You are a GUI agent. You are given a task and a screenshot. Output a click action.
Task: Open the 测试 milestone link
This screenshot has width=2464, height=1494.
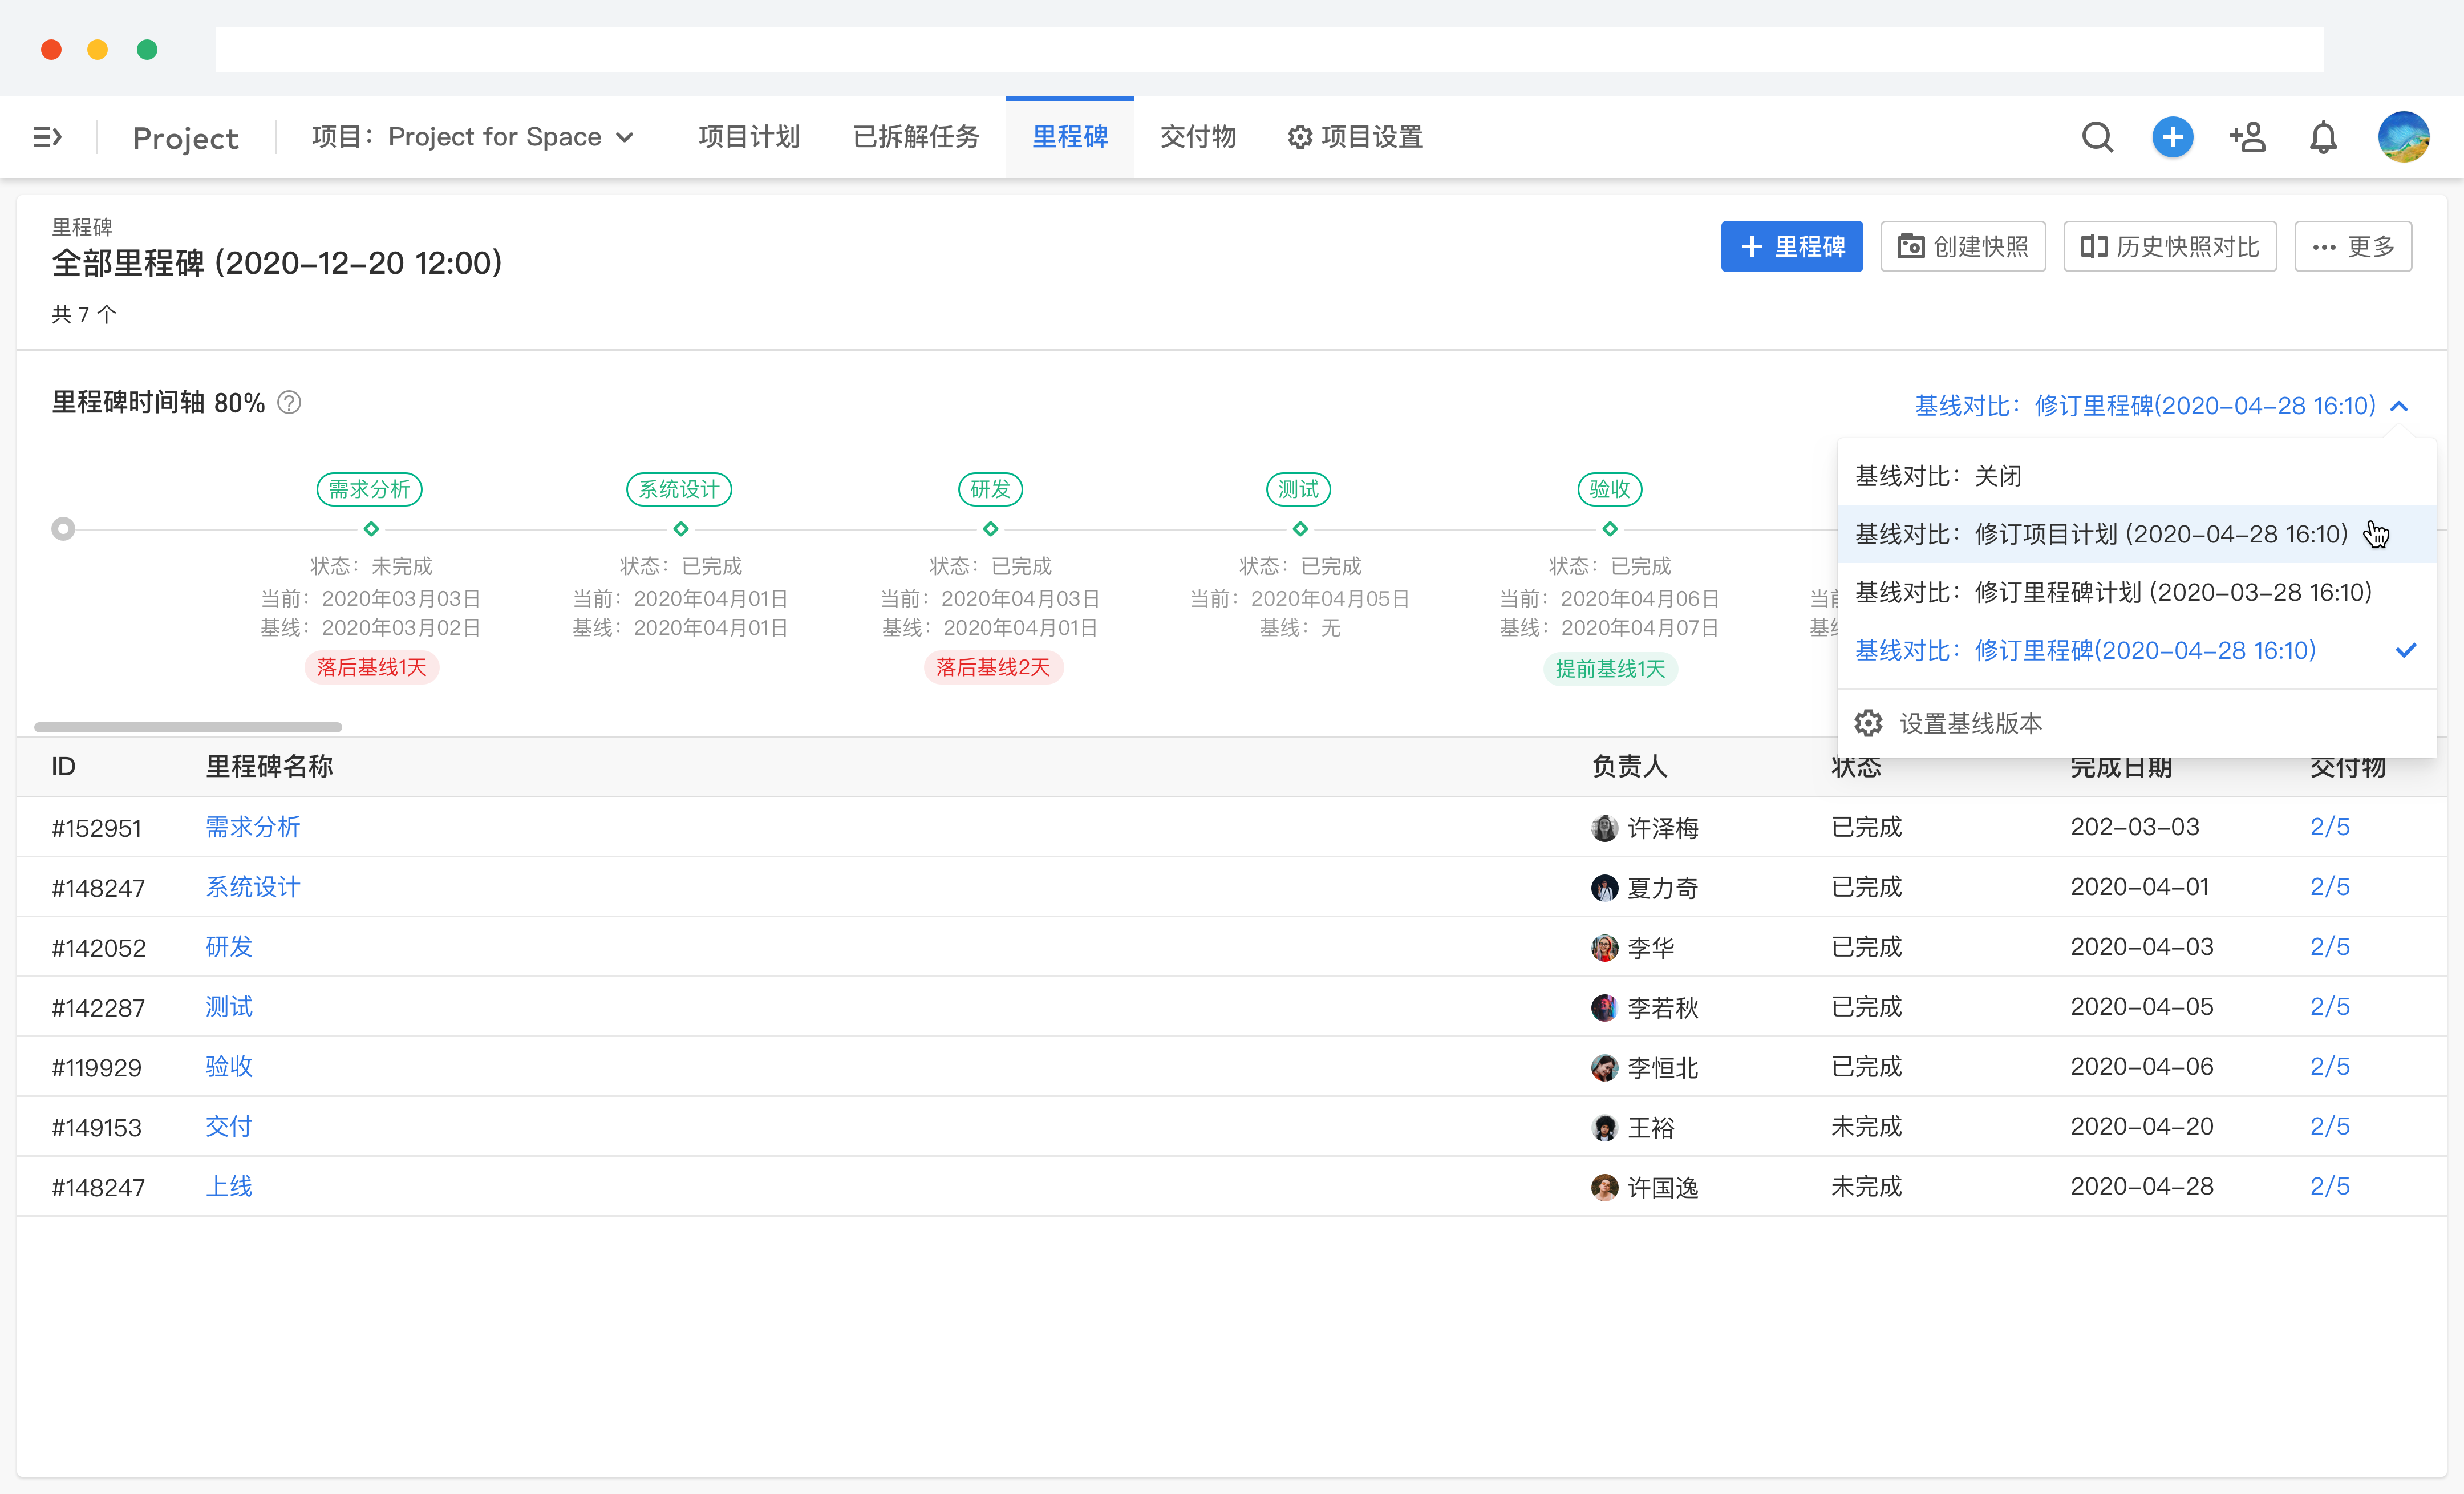(x=229, y=1007)
